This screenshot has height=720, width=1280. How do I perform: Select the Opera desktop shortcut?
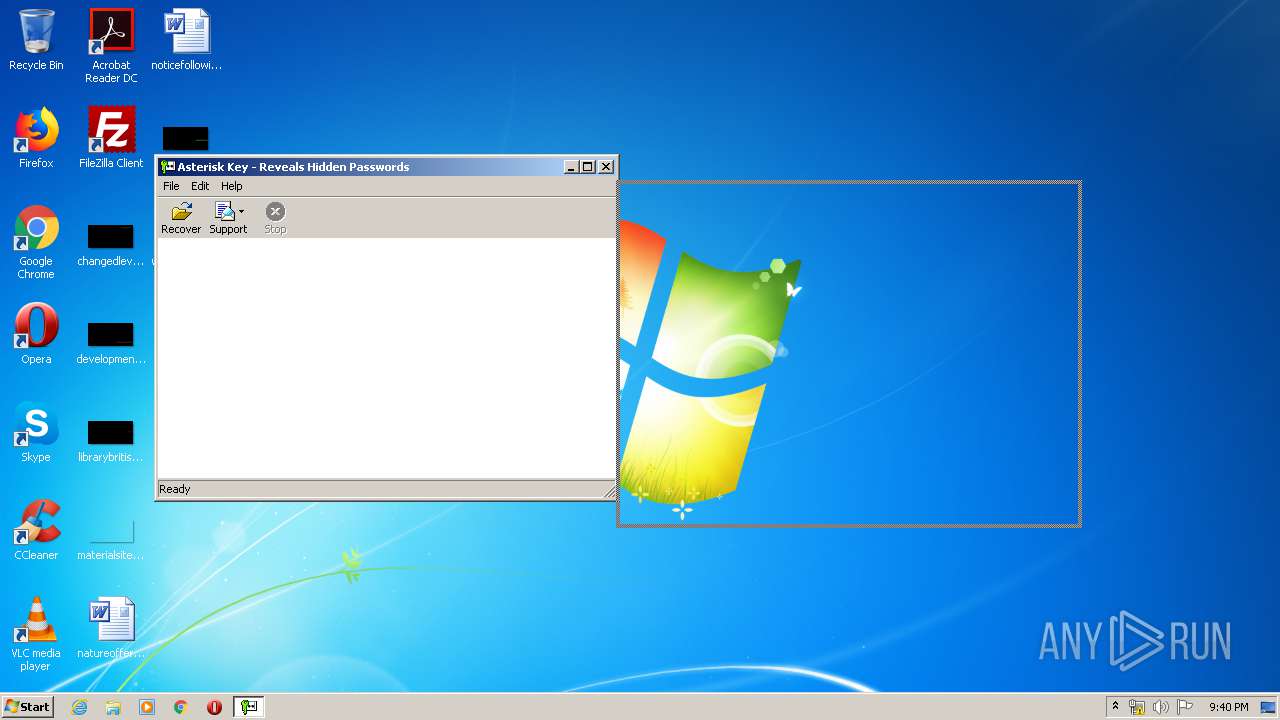36,334
